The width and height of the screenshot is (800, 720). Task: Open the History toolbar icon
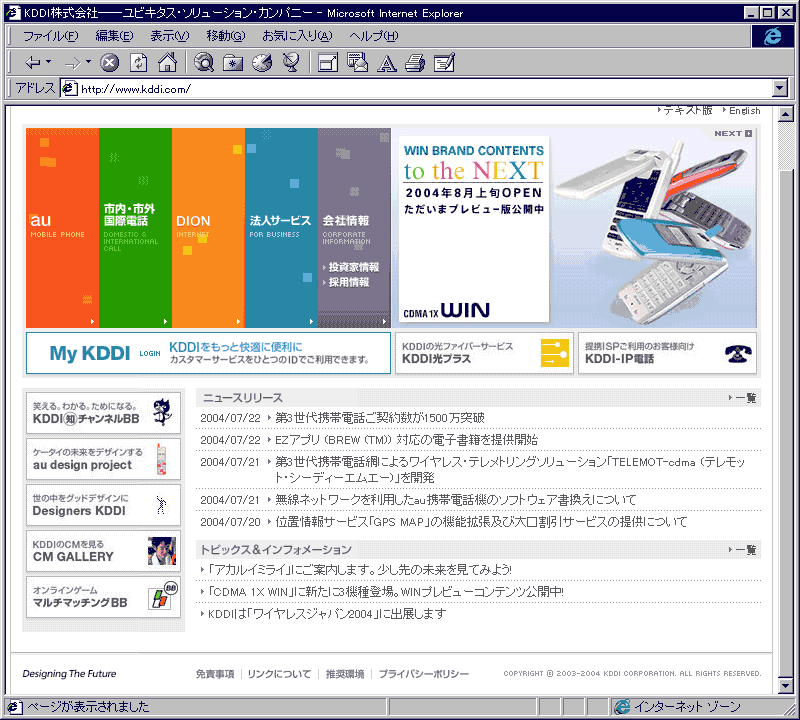[x=262, y=63]
